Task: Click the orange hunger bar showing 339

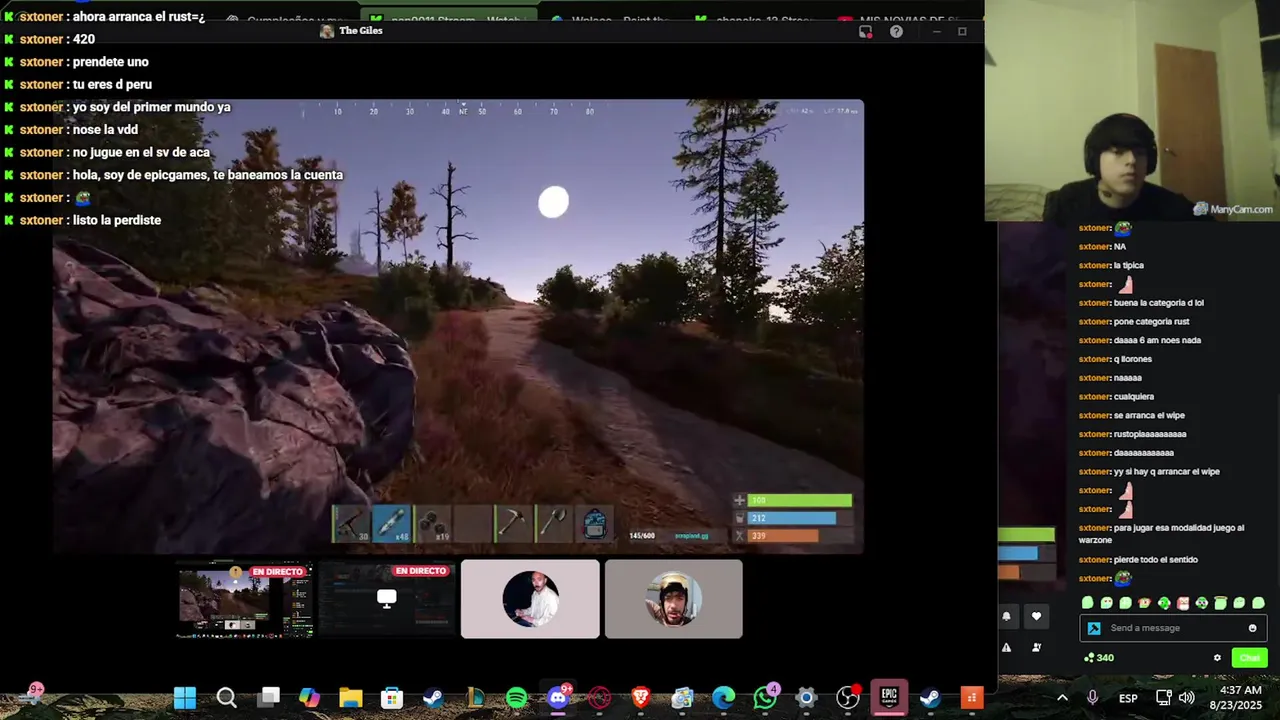Action: (x=783, y=536)
